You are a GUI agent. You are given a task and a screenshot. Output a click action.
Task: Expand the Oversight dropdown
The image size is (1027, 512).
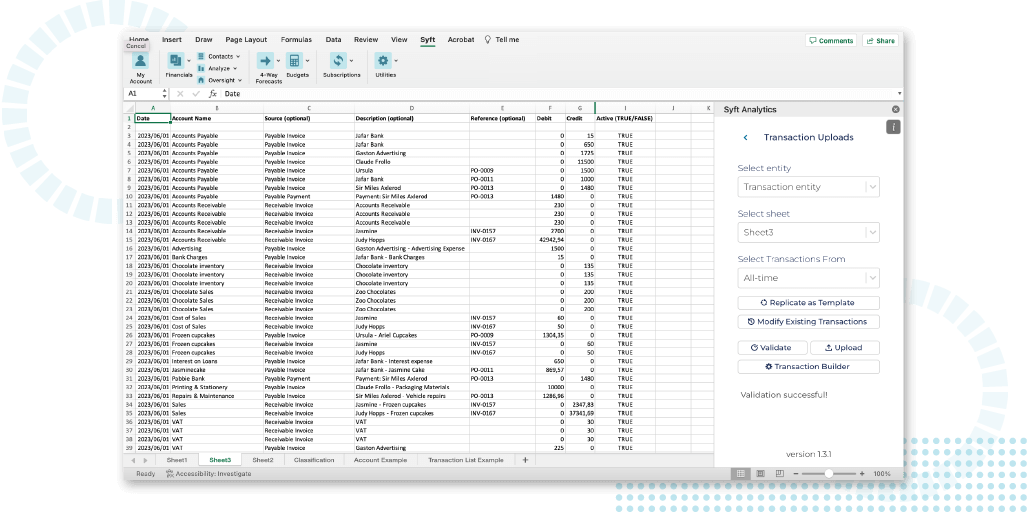click(x=240, y=81)
